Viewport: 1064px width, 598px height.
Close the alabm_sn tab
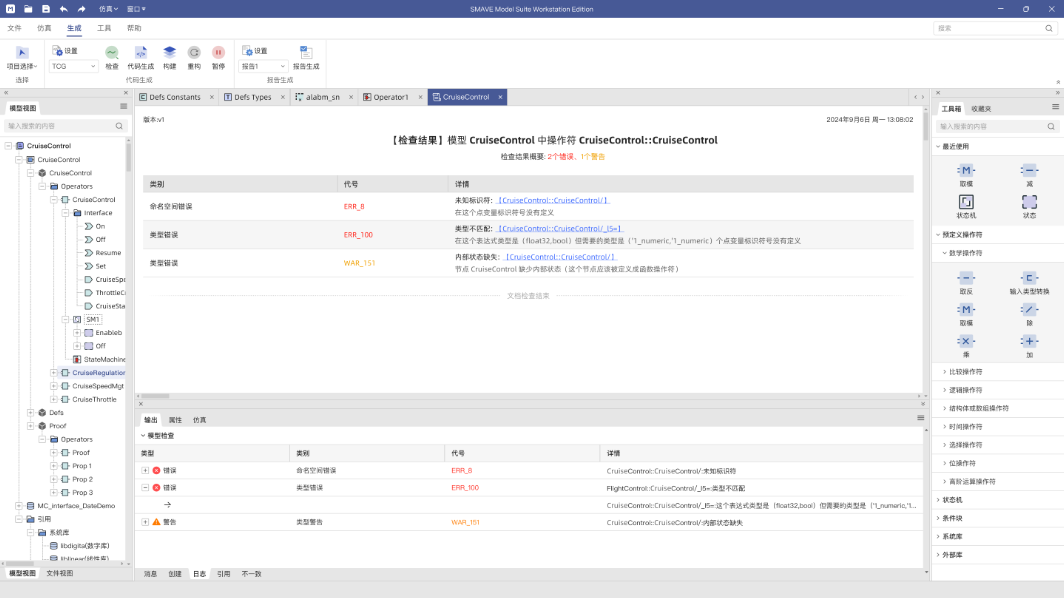[351, 97]
